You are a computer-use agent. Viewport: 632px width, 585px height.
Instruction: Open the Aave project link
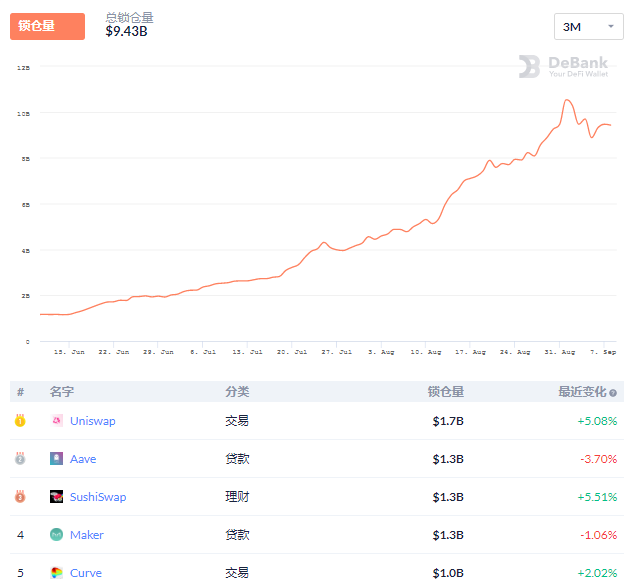click(83, 459)
